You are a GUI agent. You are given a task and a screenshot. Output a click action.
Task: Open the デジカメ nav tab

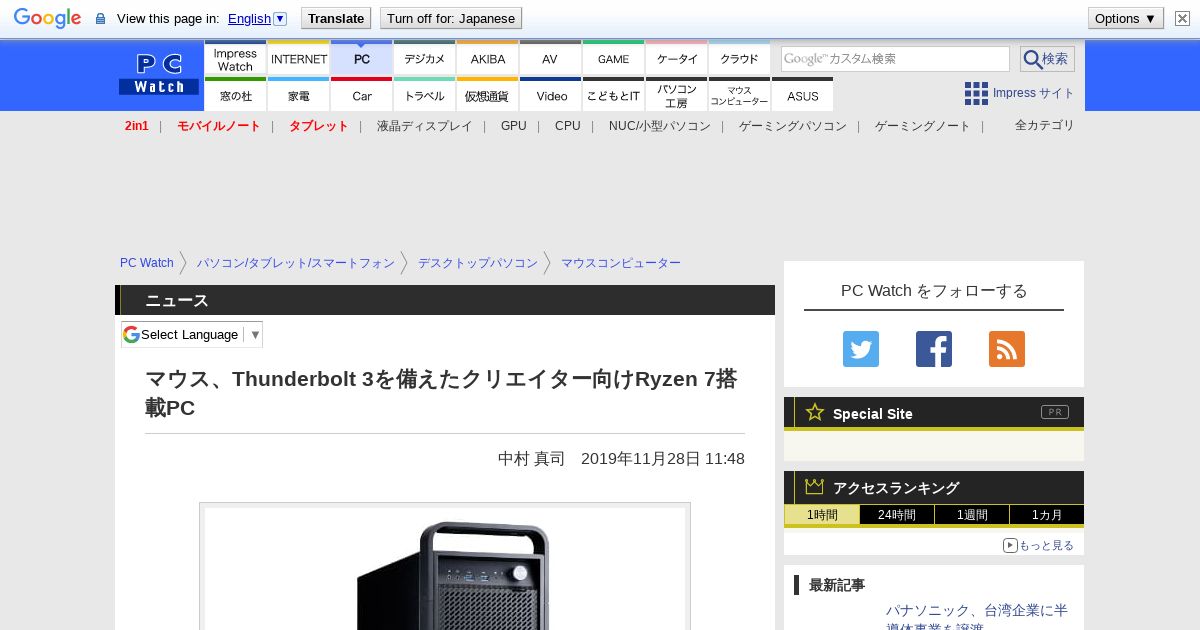[425, 59]
